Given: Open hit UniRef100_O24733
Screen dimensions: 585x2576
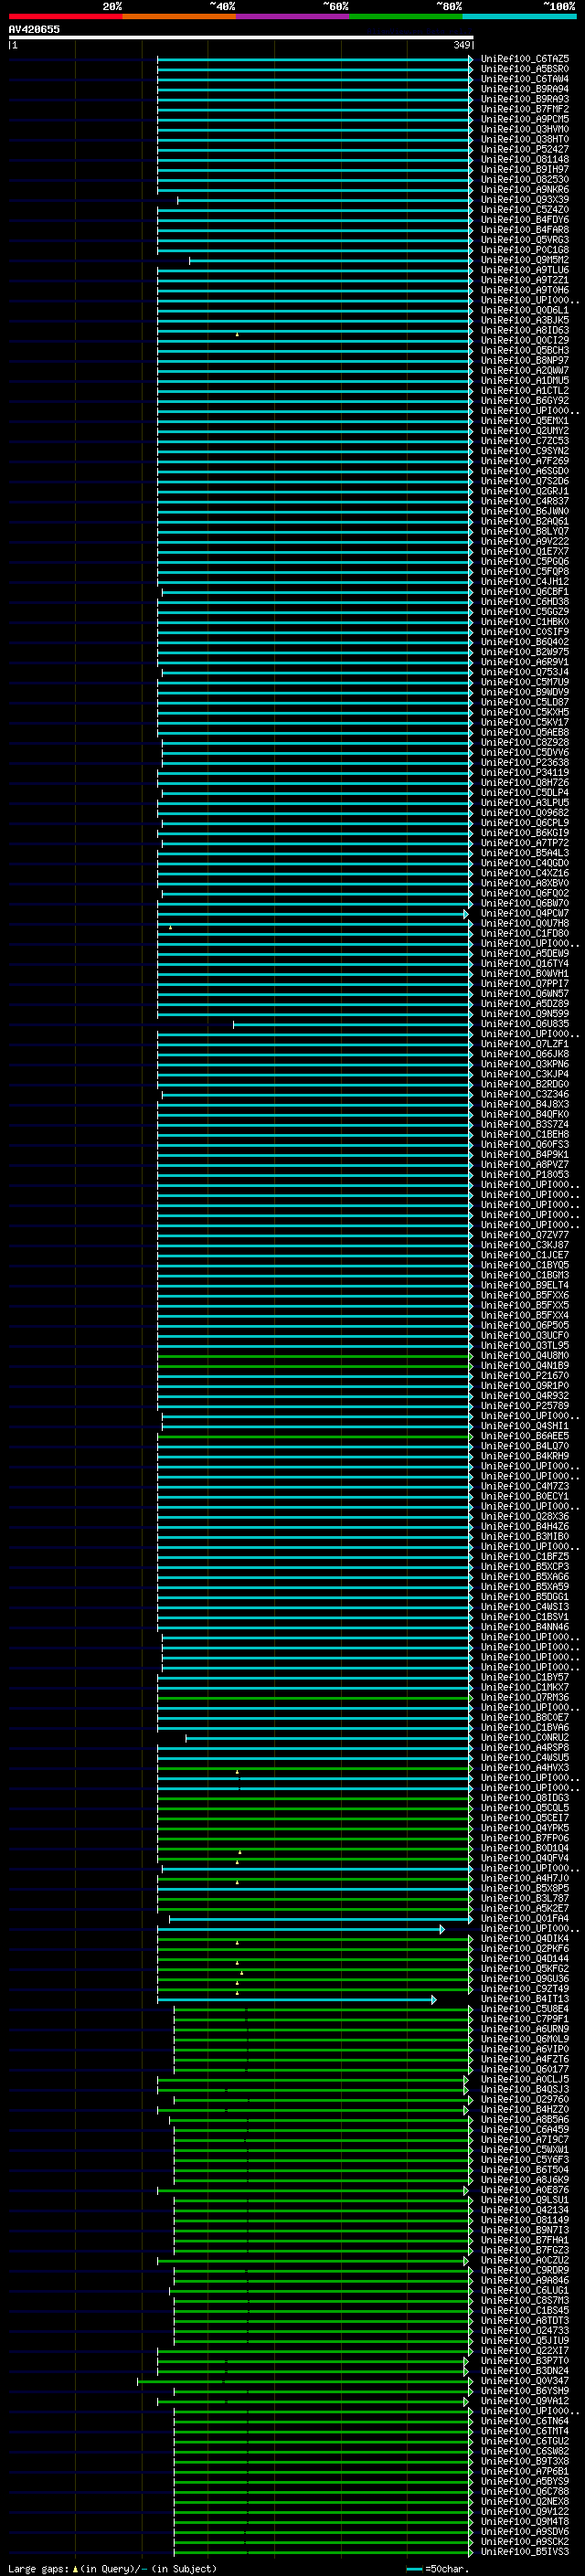Looking at the screenshot, I should [x=525, y=2330].
